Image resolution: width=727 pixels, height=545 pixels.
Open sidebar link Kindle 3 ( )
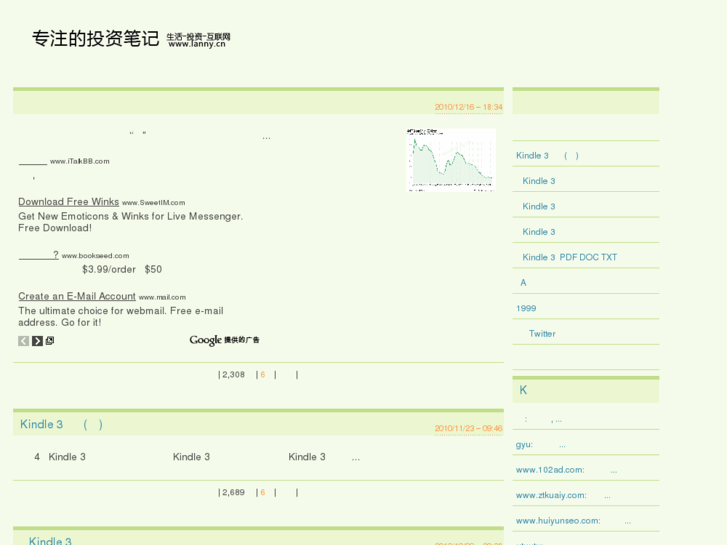click(x=547, y=156)
